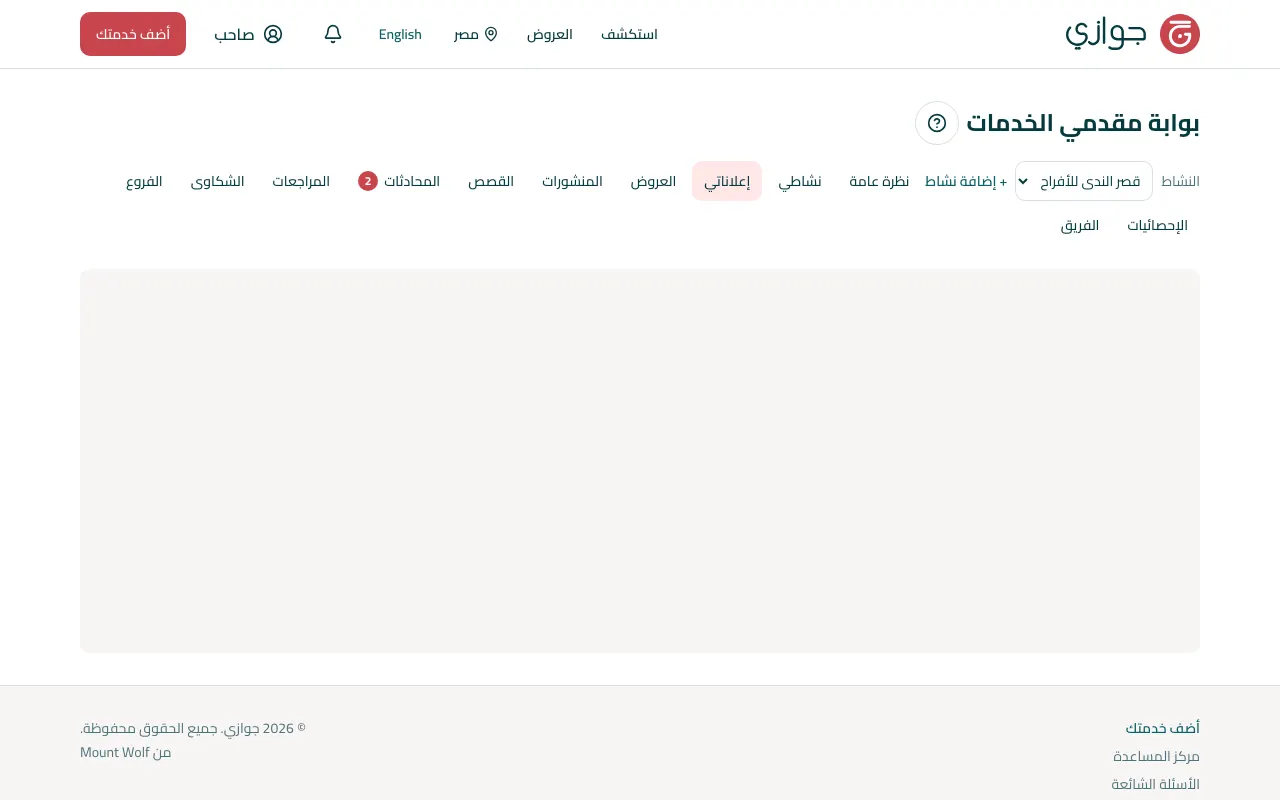Click the location pin icon beside مصر
1280x800 pixels.
point(491,34)
